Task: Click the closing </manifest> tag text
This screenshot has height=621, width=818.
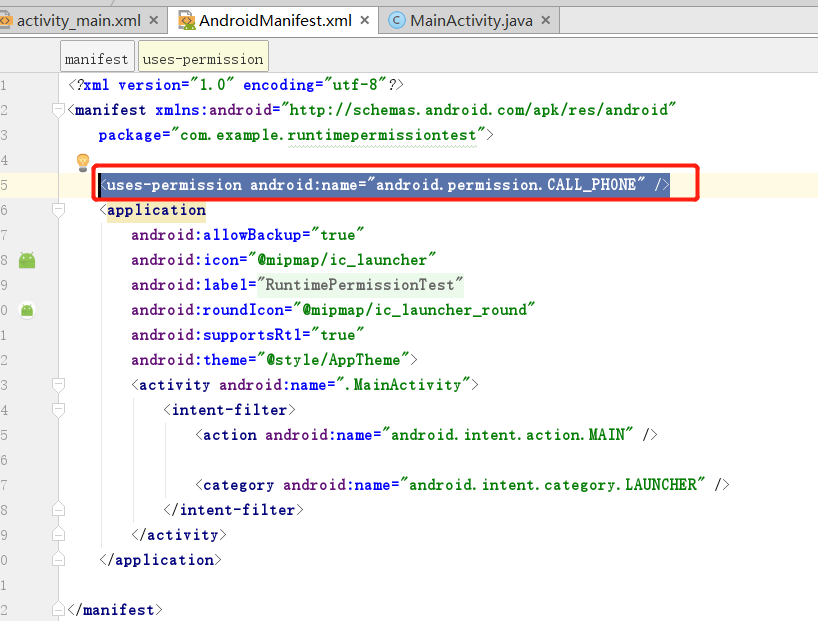Action: point(115,610)
